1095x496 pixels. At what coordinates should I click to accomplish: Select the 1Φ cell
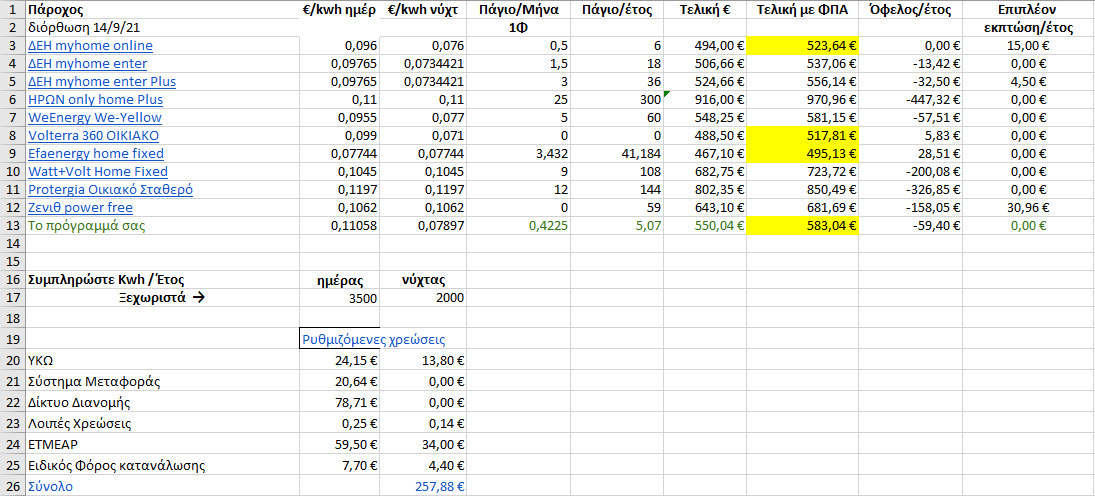pos(519,29)
